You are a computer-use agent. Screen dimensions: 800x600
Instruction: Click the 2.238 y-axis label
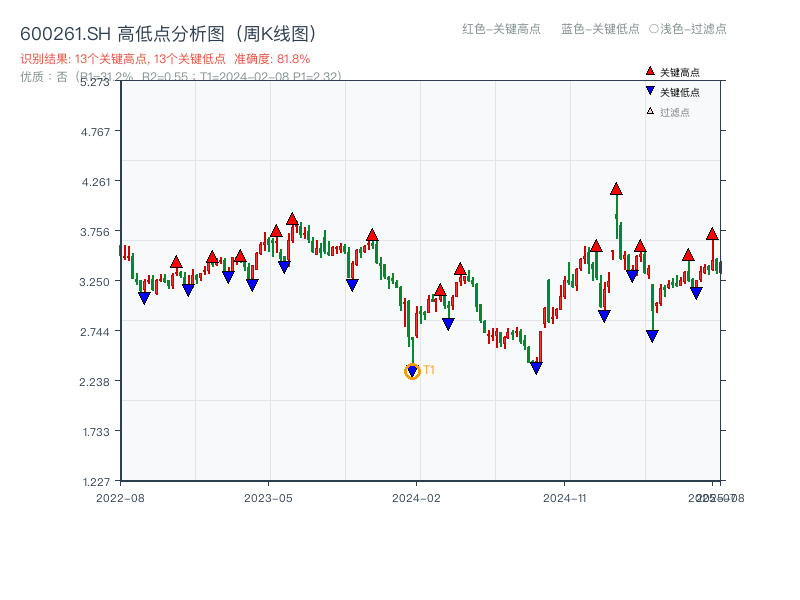pyautogui.click(x=94, y=382)
